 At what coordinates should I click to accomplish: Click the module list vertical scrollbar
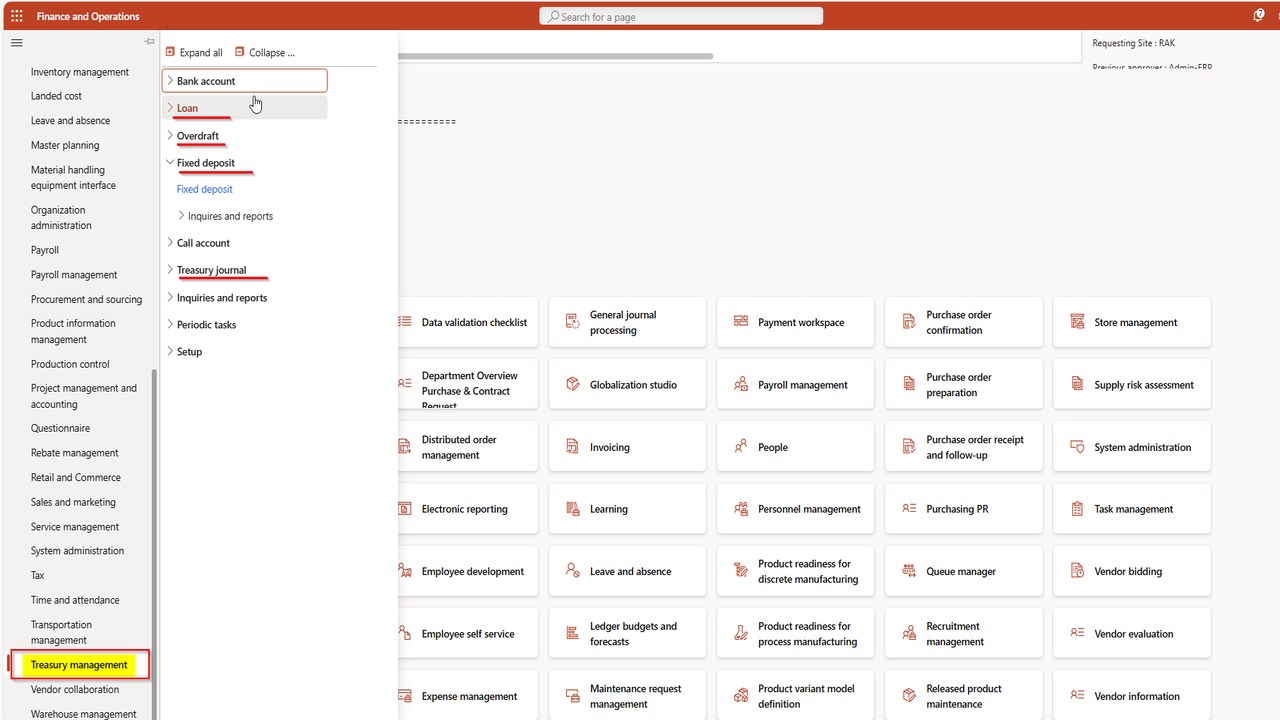(x=154, y=544)
